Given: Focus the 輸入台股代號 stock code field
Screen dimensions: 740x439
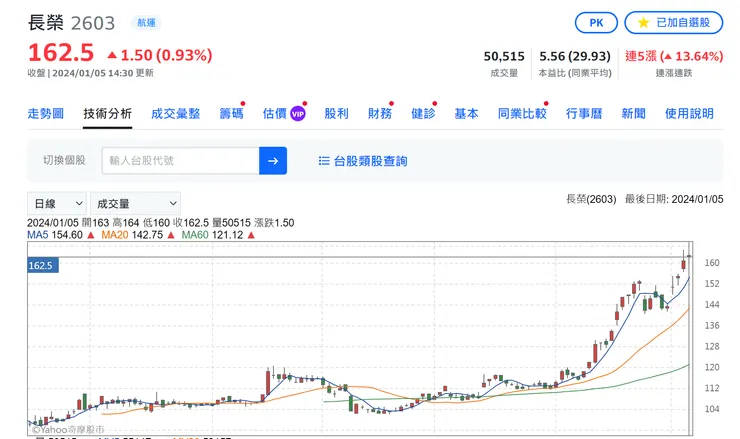Looking at the screenshot, I should tap(181, 160).
